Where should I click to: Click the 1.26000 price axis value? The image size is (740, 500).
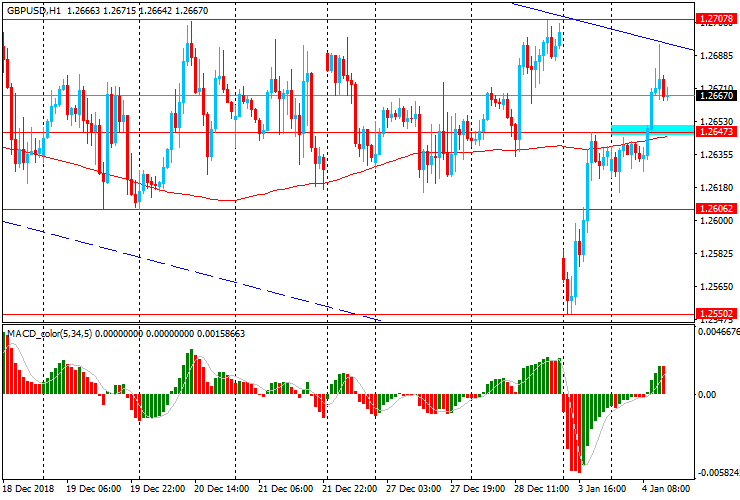716,221
